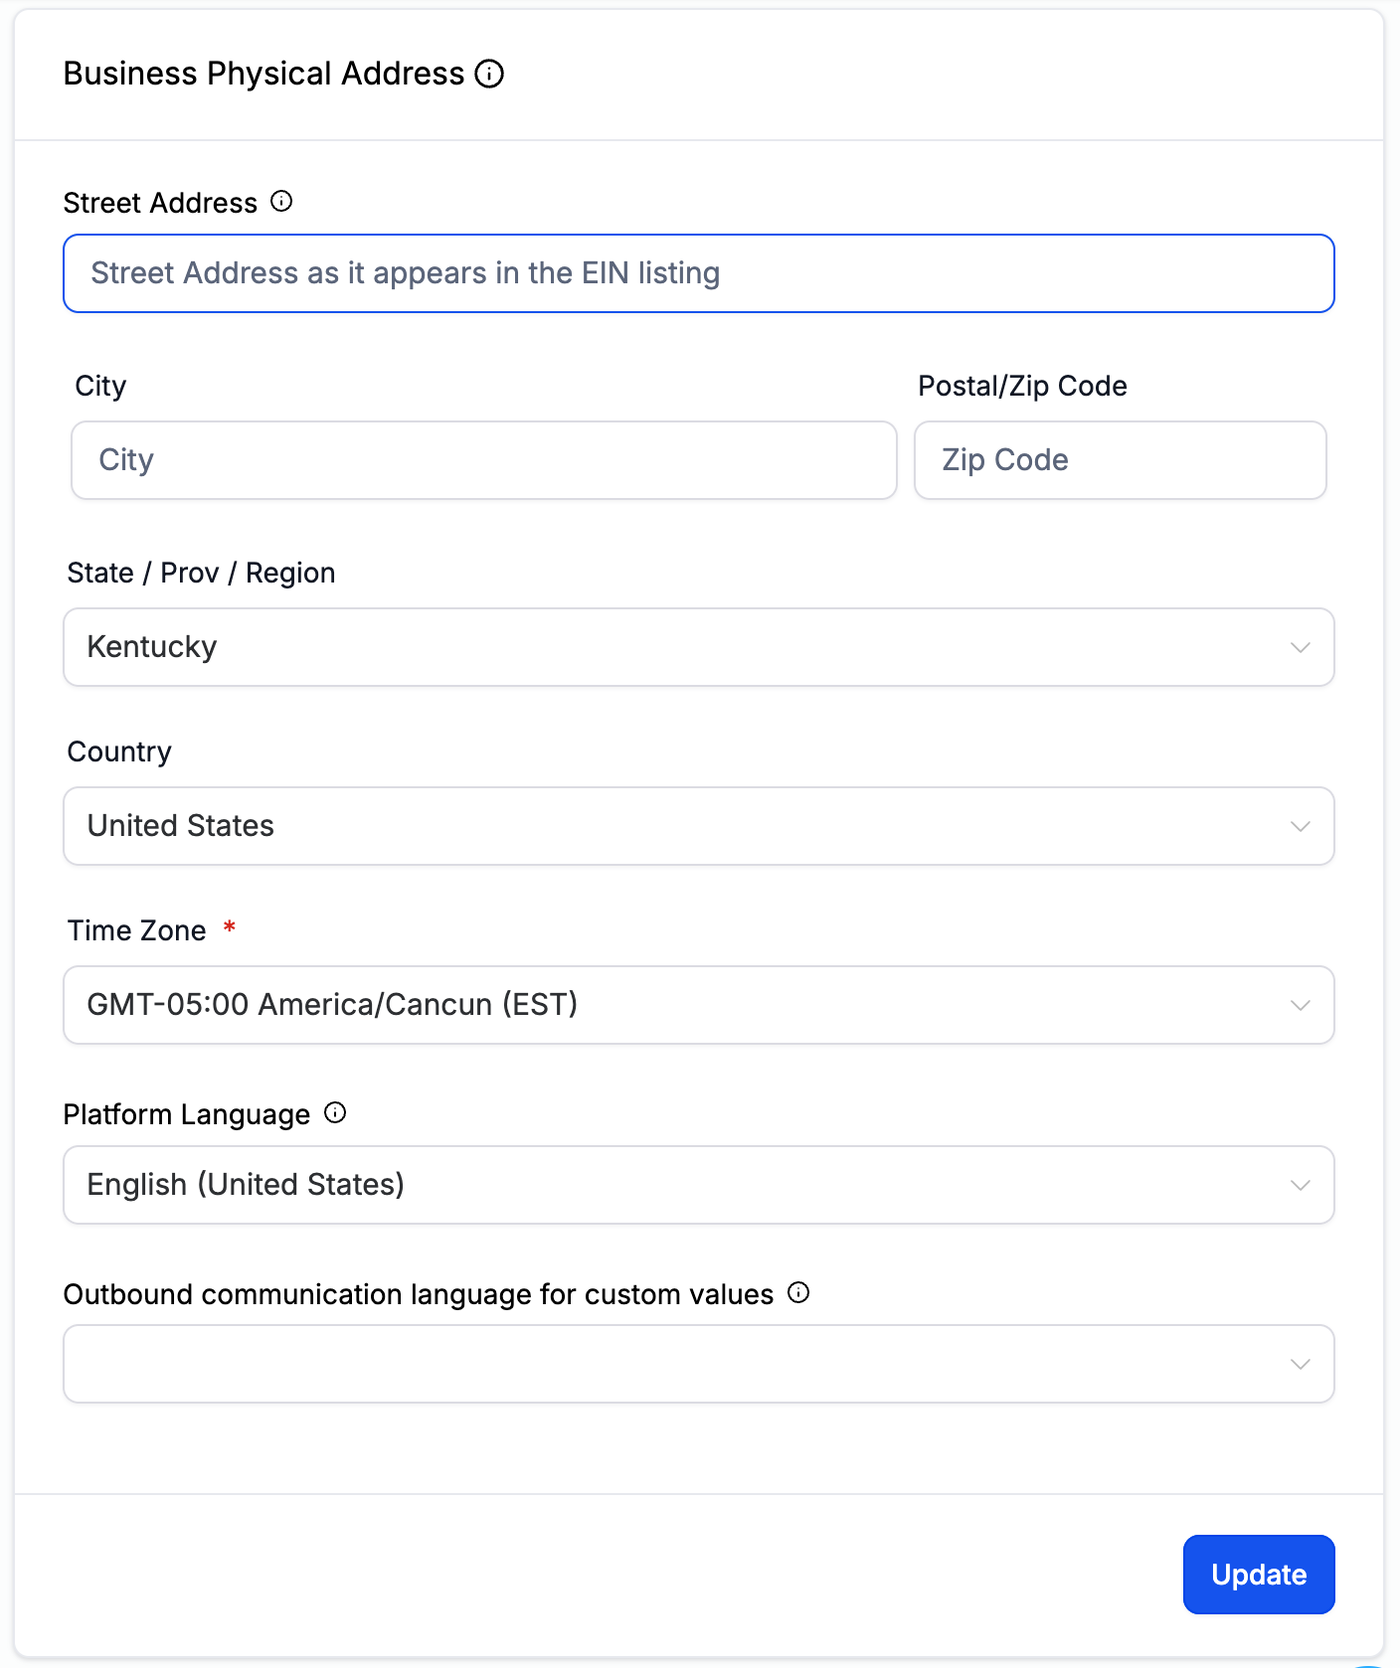Open empty Outbound communication language dropdown
This screenshot has width=1400, height=1668.
(680, 1364)
